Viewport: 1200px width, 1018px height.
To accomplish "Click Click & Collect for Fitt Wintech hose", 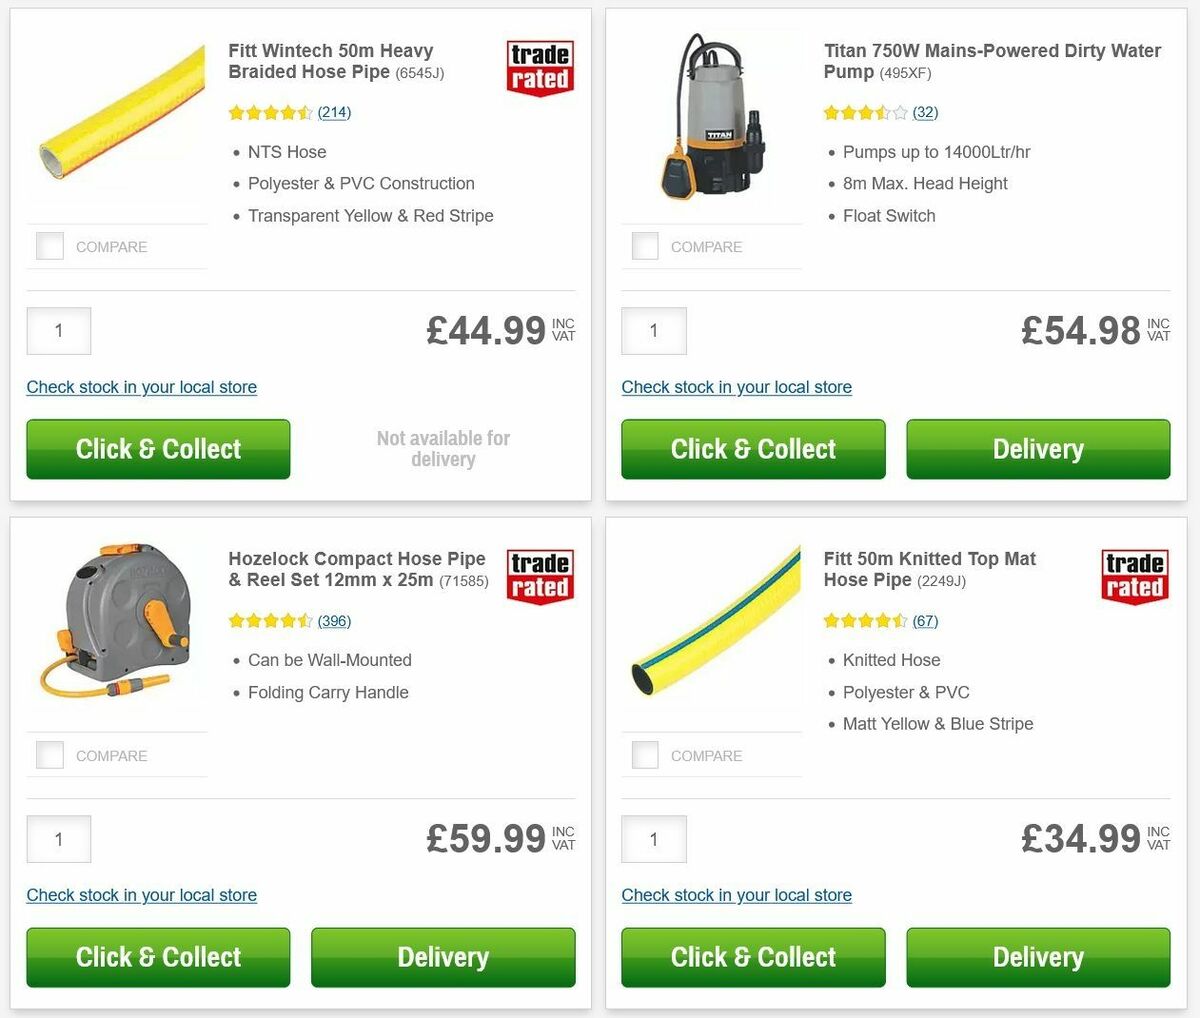I will (157, 449).
